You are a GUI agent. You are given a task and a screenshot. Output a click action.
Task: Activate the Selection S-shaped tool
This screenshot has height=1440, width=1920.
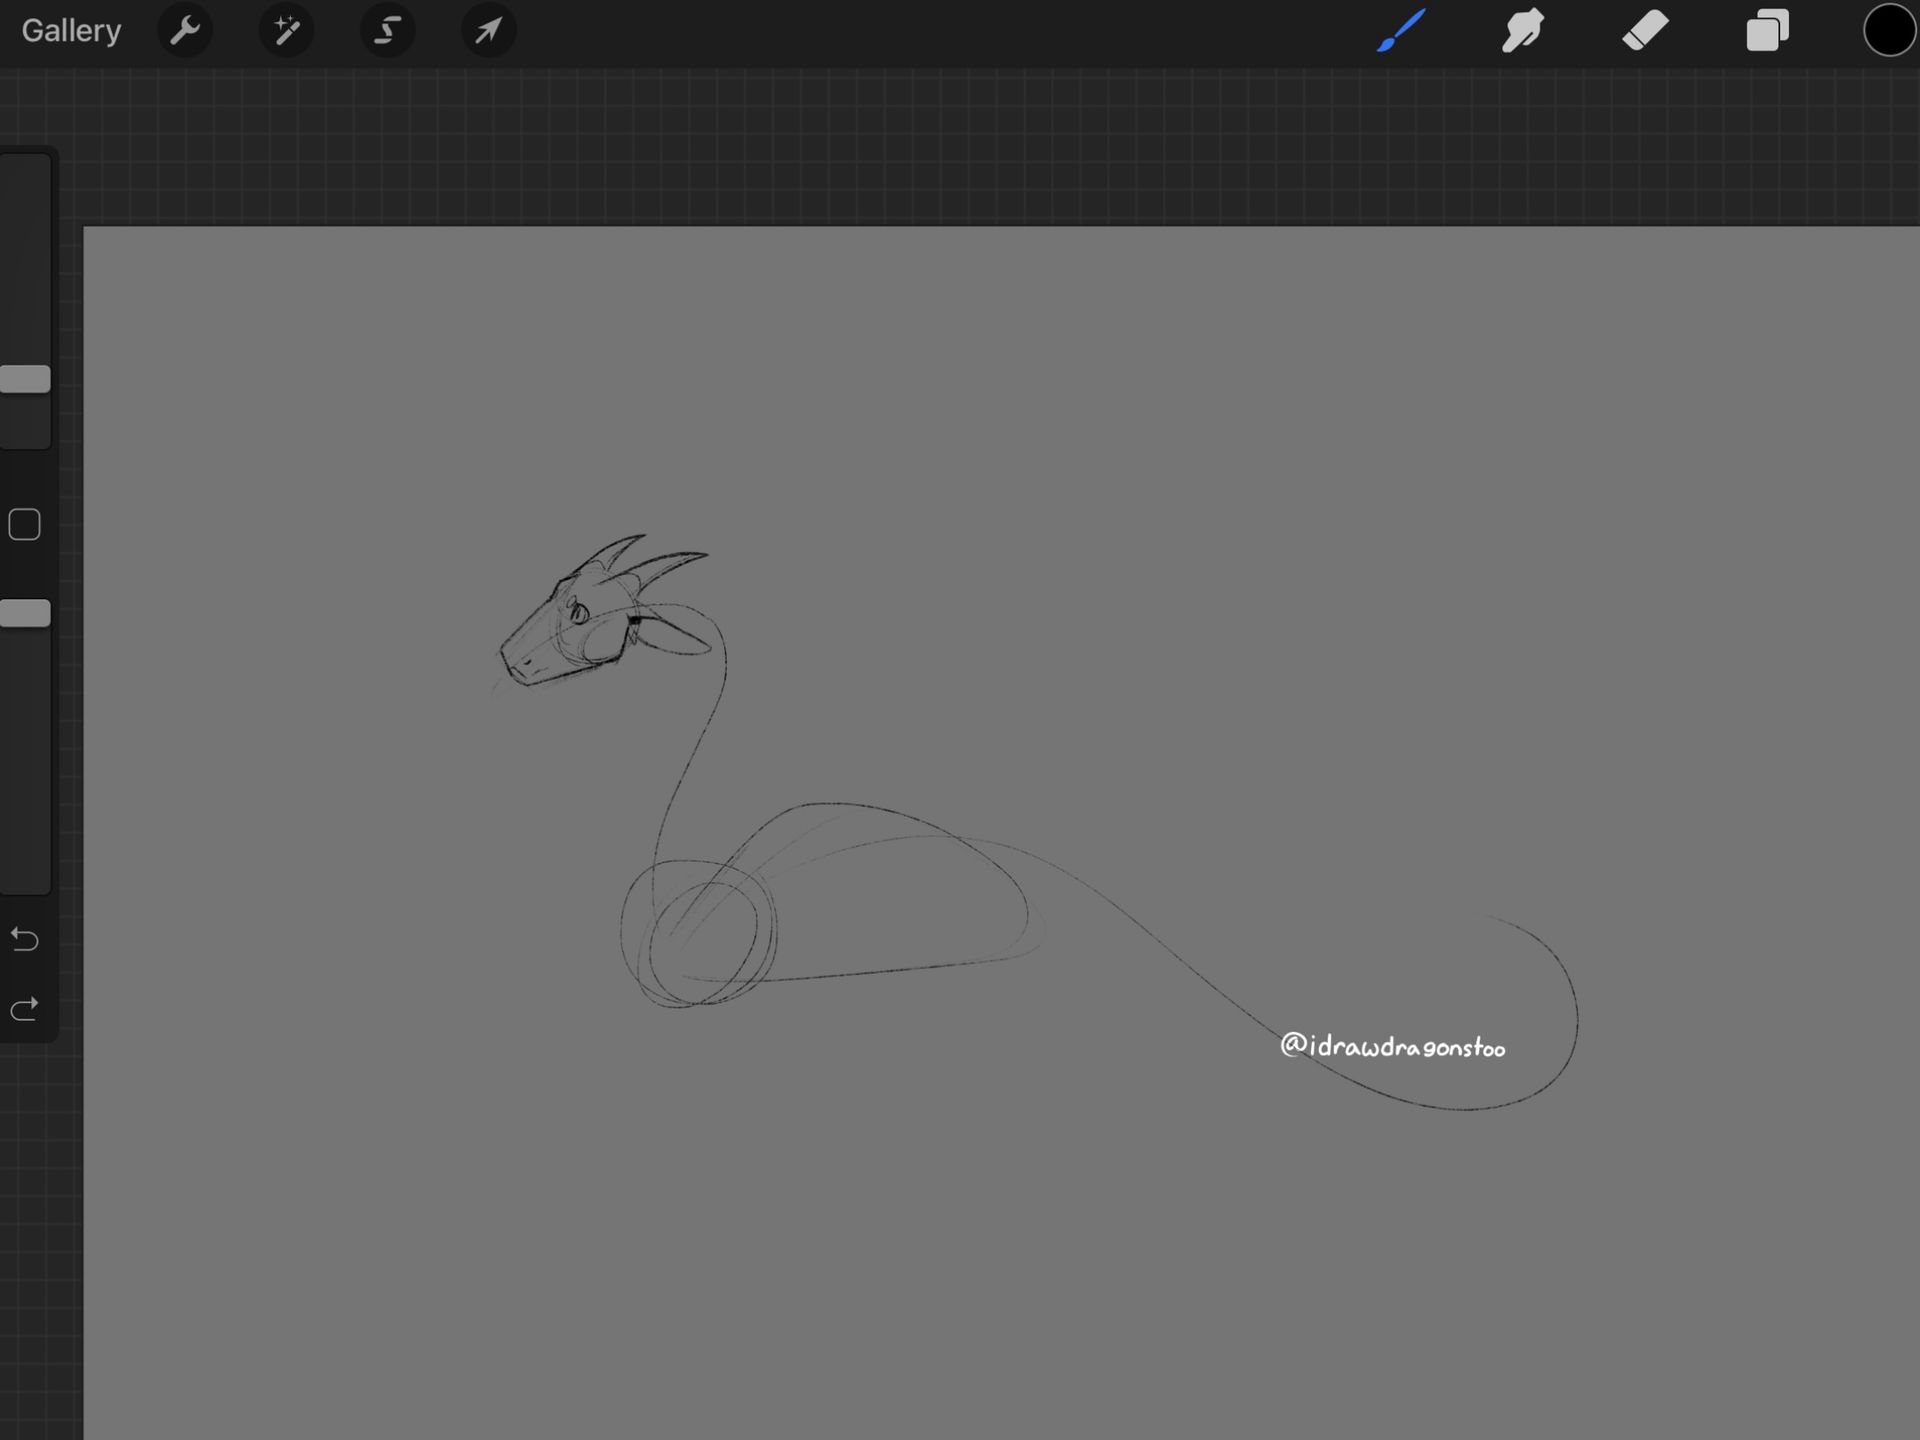point(387,31)
